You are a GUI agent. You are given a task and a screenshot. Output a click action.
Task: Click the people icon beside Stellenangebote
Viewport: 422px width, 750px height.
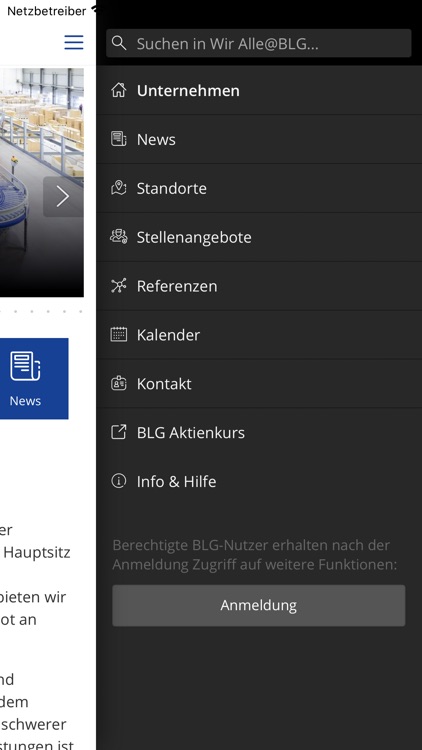[119, 237]
